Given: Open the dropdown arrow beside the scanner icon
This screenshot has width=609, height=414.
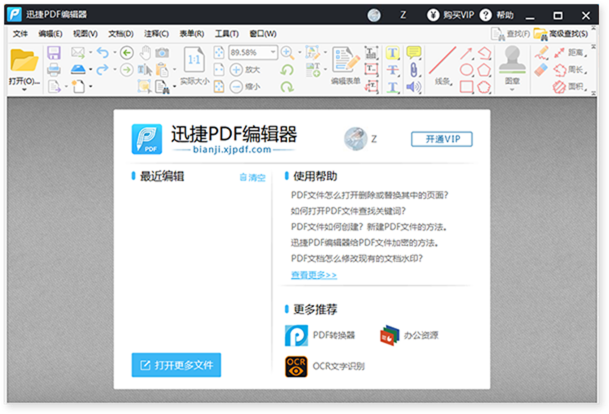Looking at the screenshot, I should point(90,70).
